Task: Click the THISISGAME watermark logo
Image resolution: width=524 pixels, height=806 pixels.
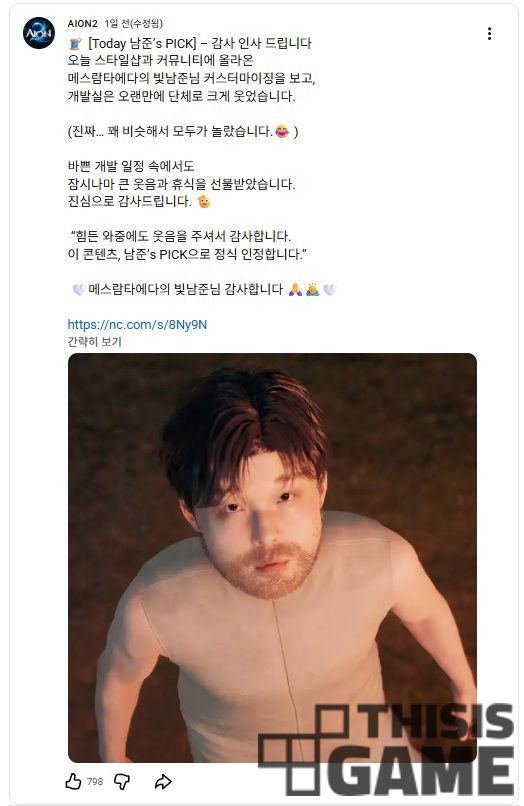Action: (386, 749)
